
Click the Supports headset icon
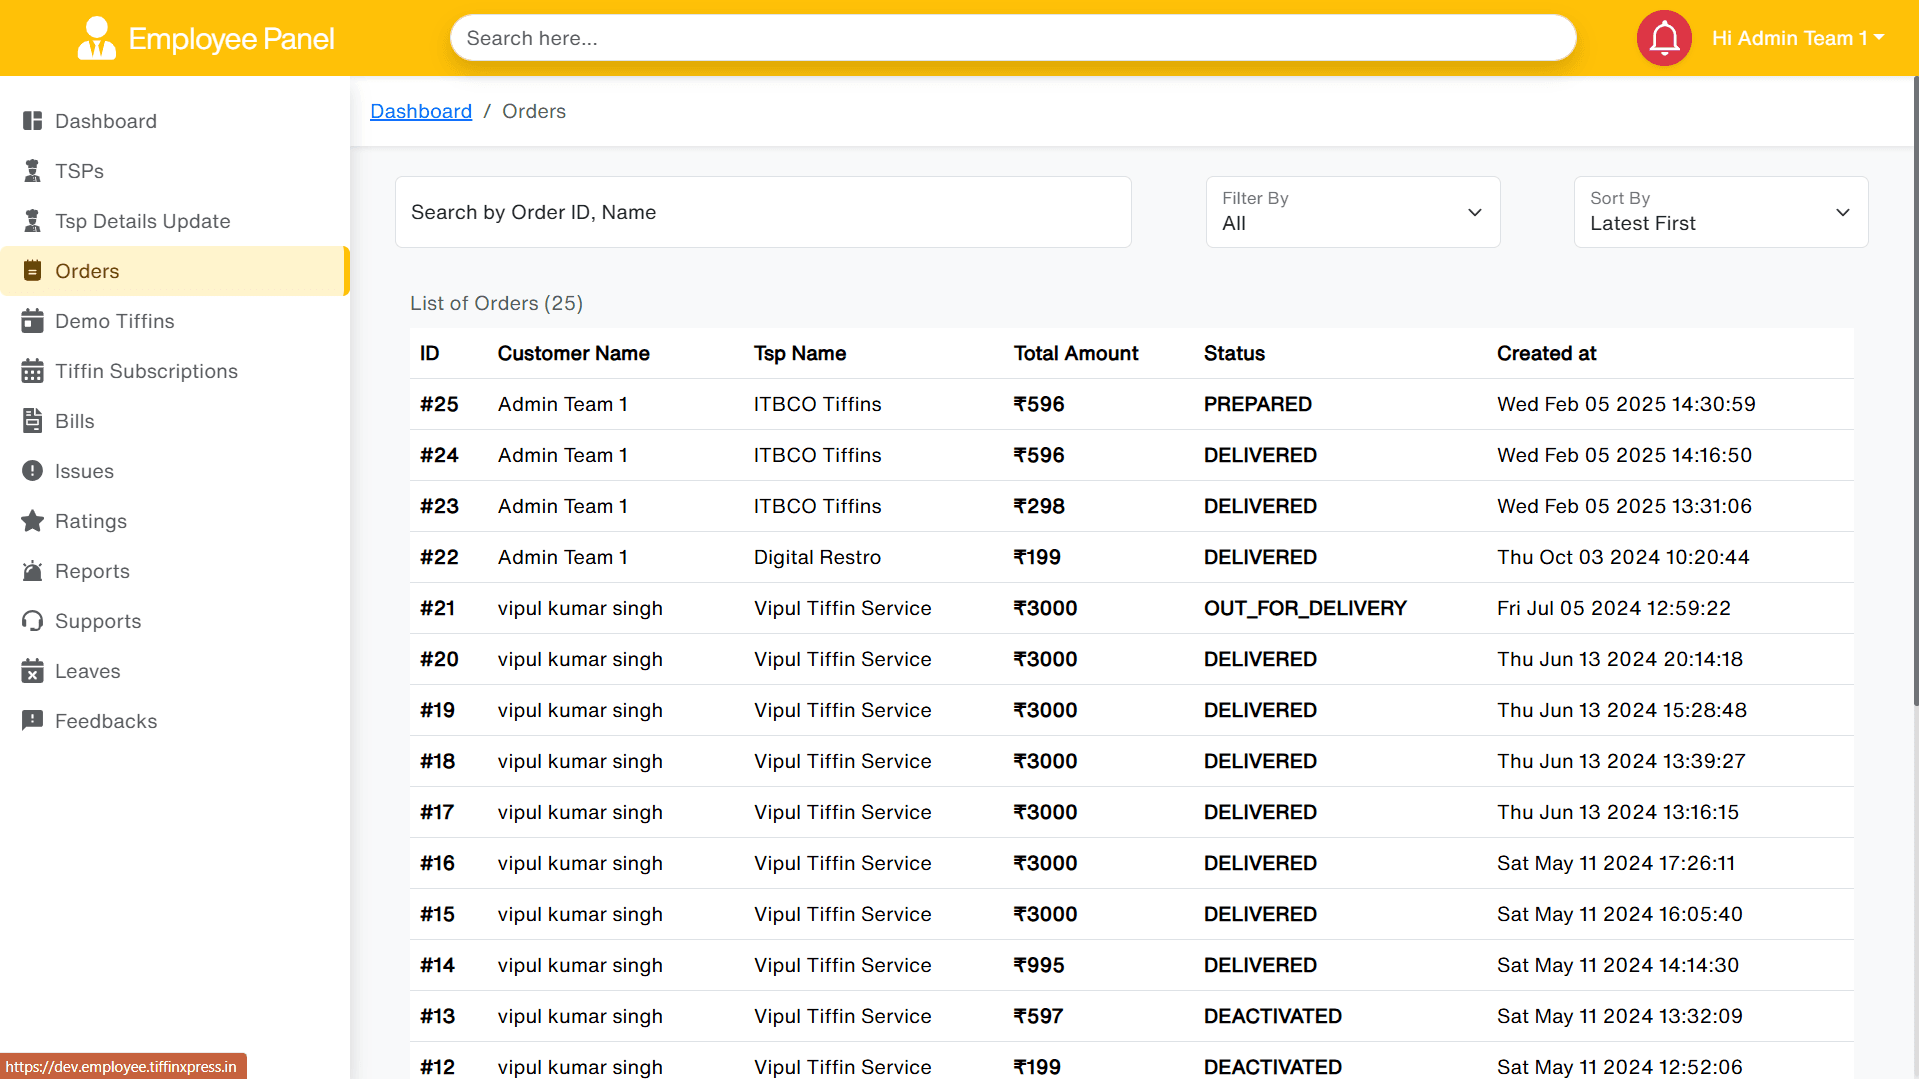coord(32,621)
